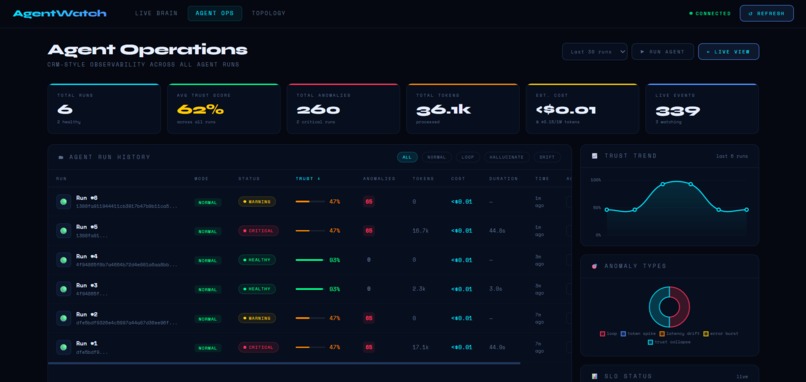Select the Agent Ops tab
The height and width of the screenshot is (382, 806).
coord(215,13)
